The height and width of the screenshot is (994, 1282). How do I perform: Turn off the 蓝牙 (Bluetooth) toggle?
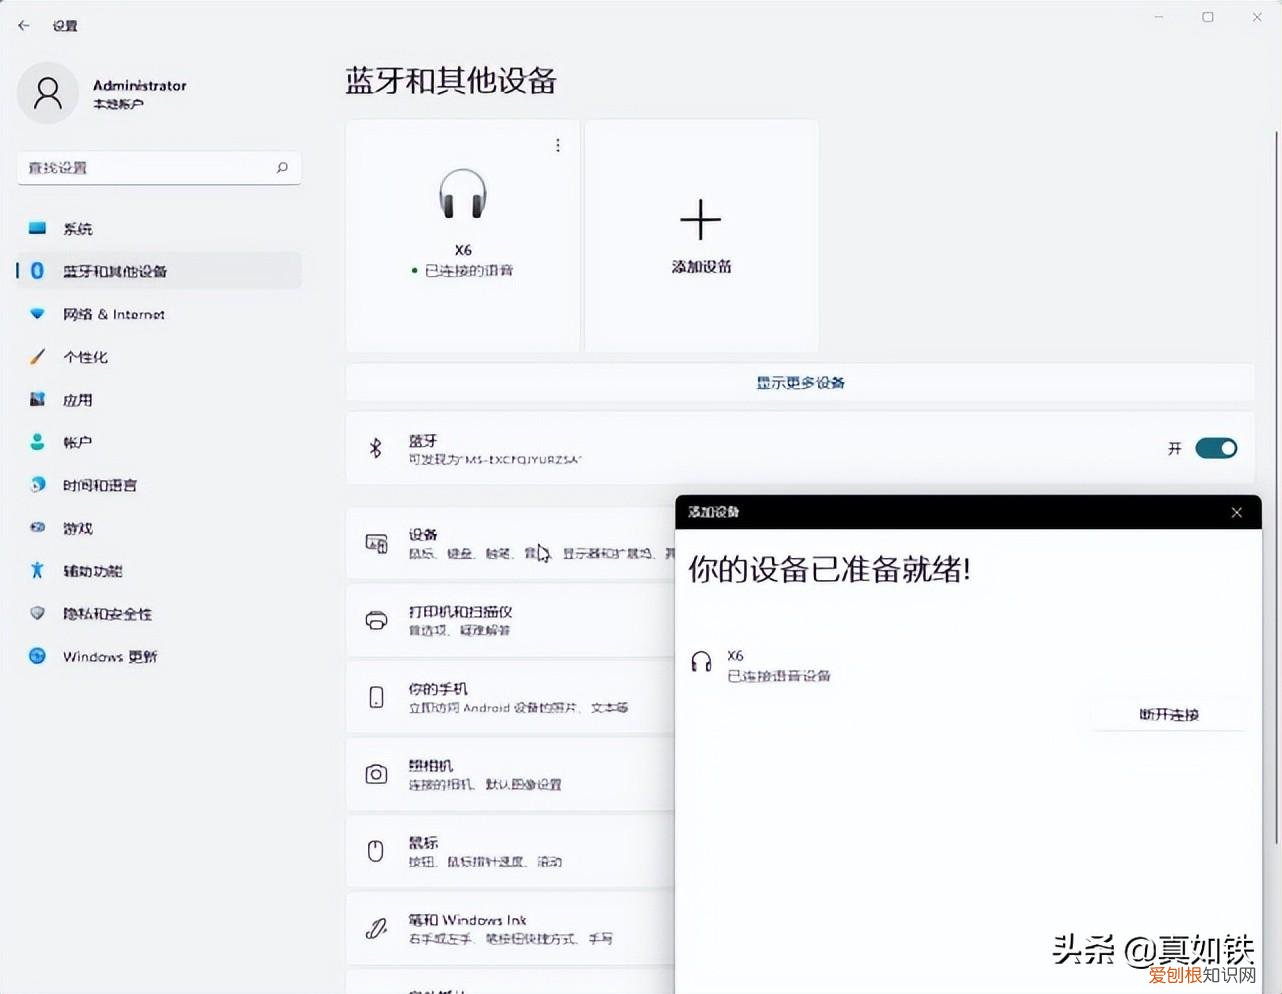click(x=1216, y=448)
